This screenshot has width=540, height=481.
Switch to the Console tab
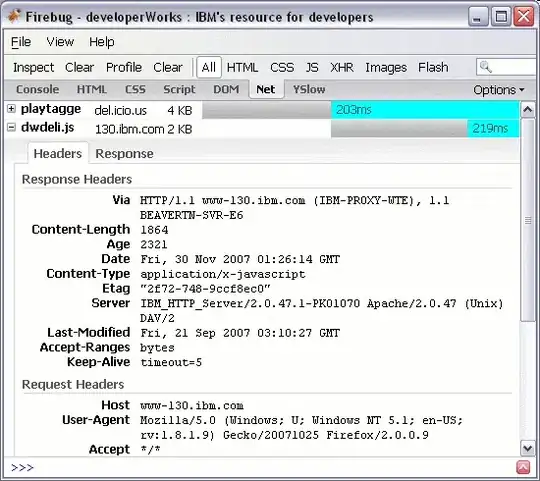tap(38, 90)
